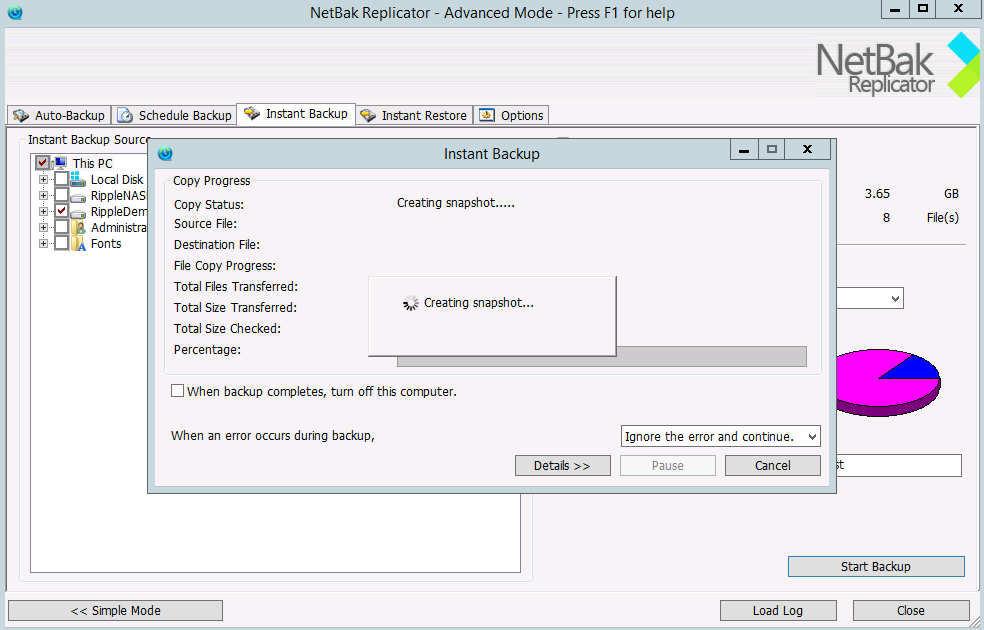Select the Local Disk drive icon
984x630 pixels.
pos(78,179)
